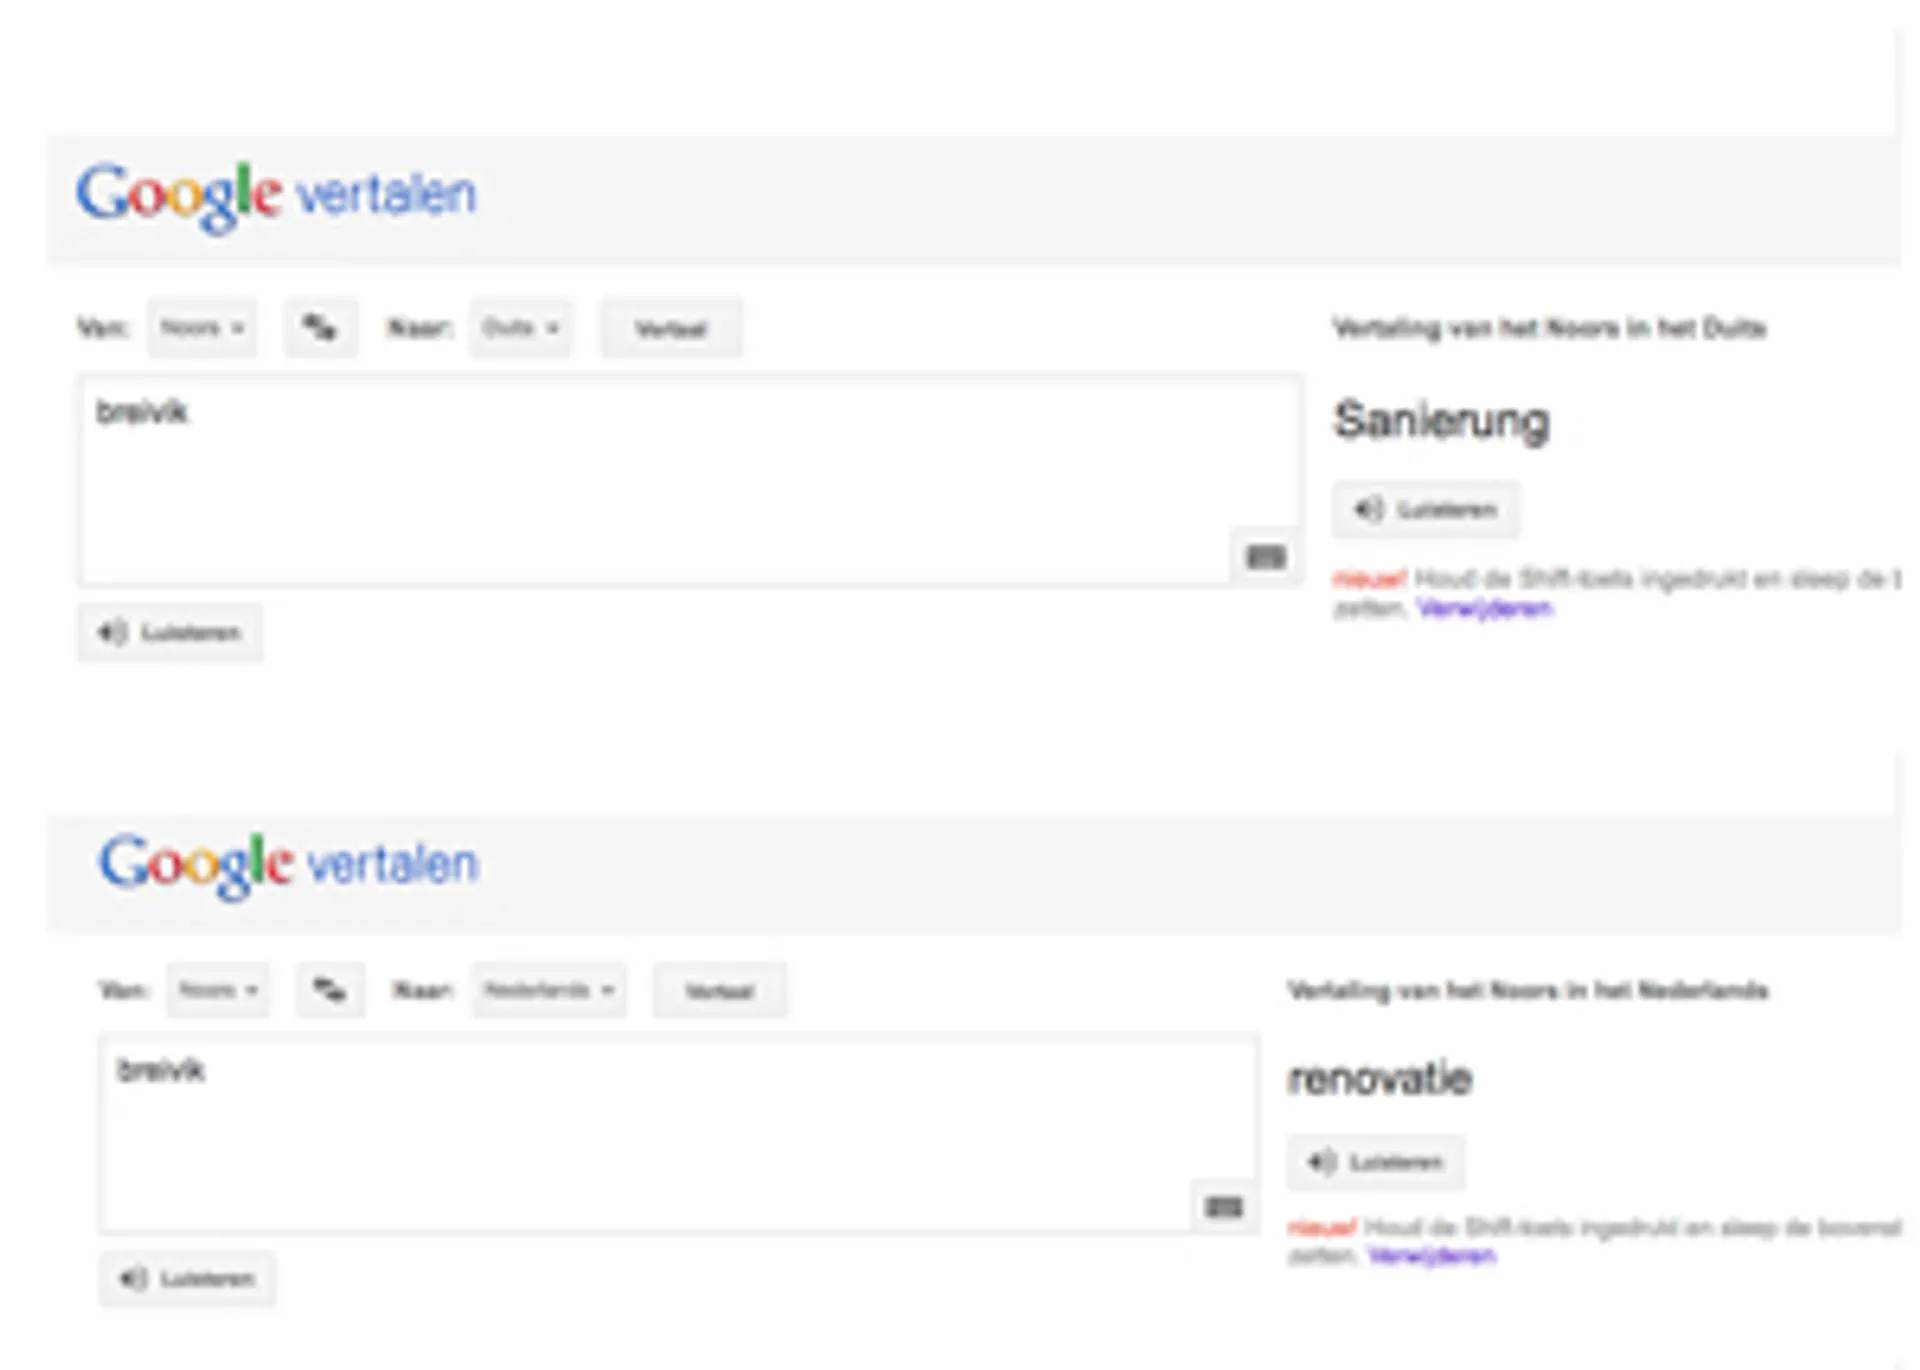The width and height of the screenshot is (1920, 1370).
Task: Click the top Google vertalen logo
Action: (275, 193)
